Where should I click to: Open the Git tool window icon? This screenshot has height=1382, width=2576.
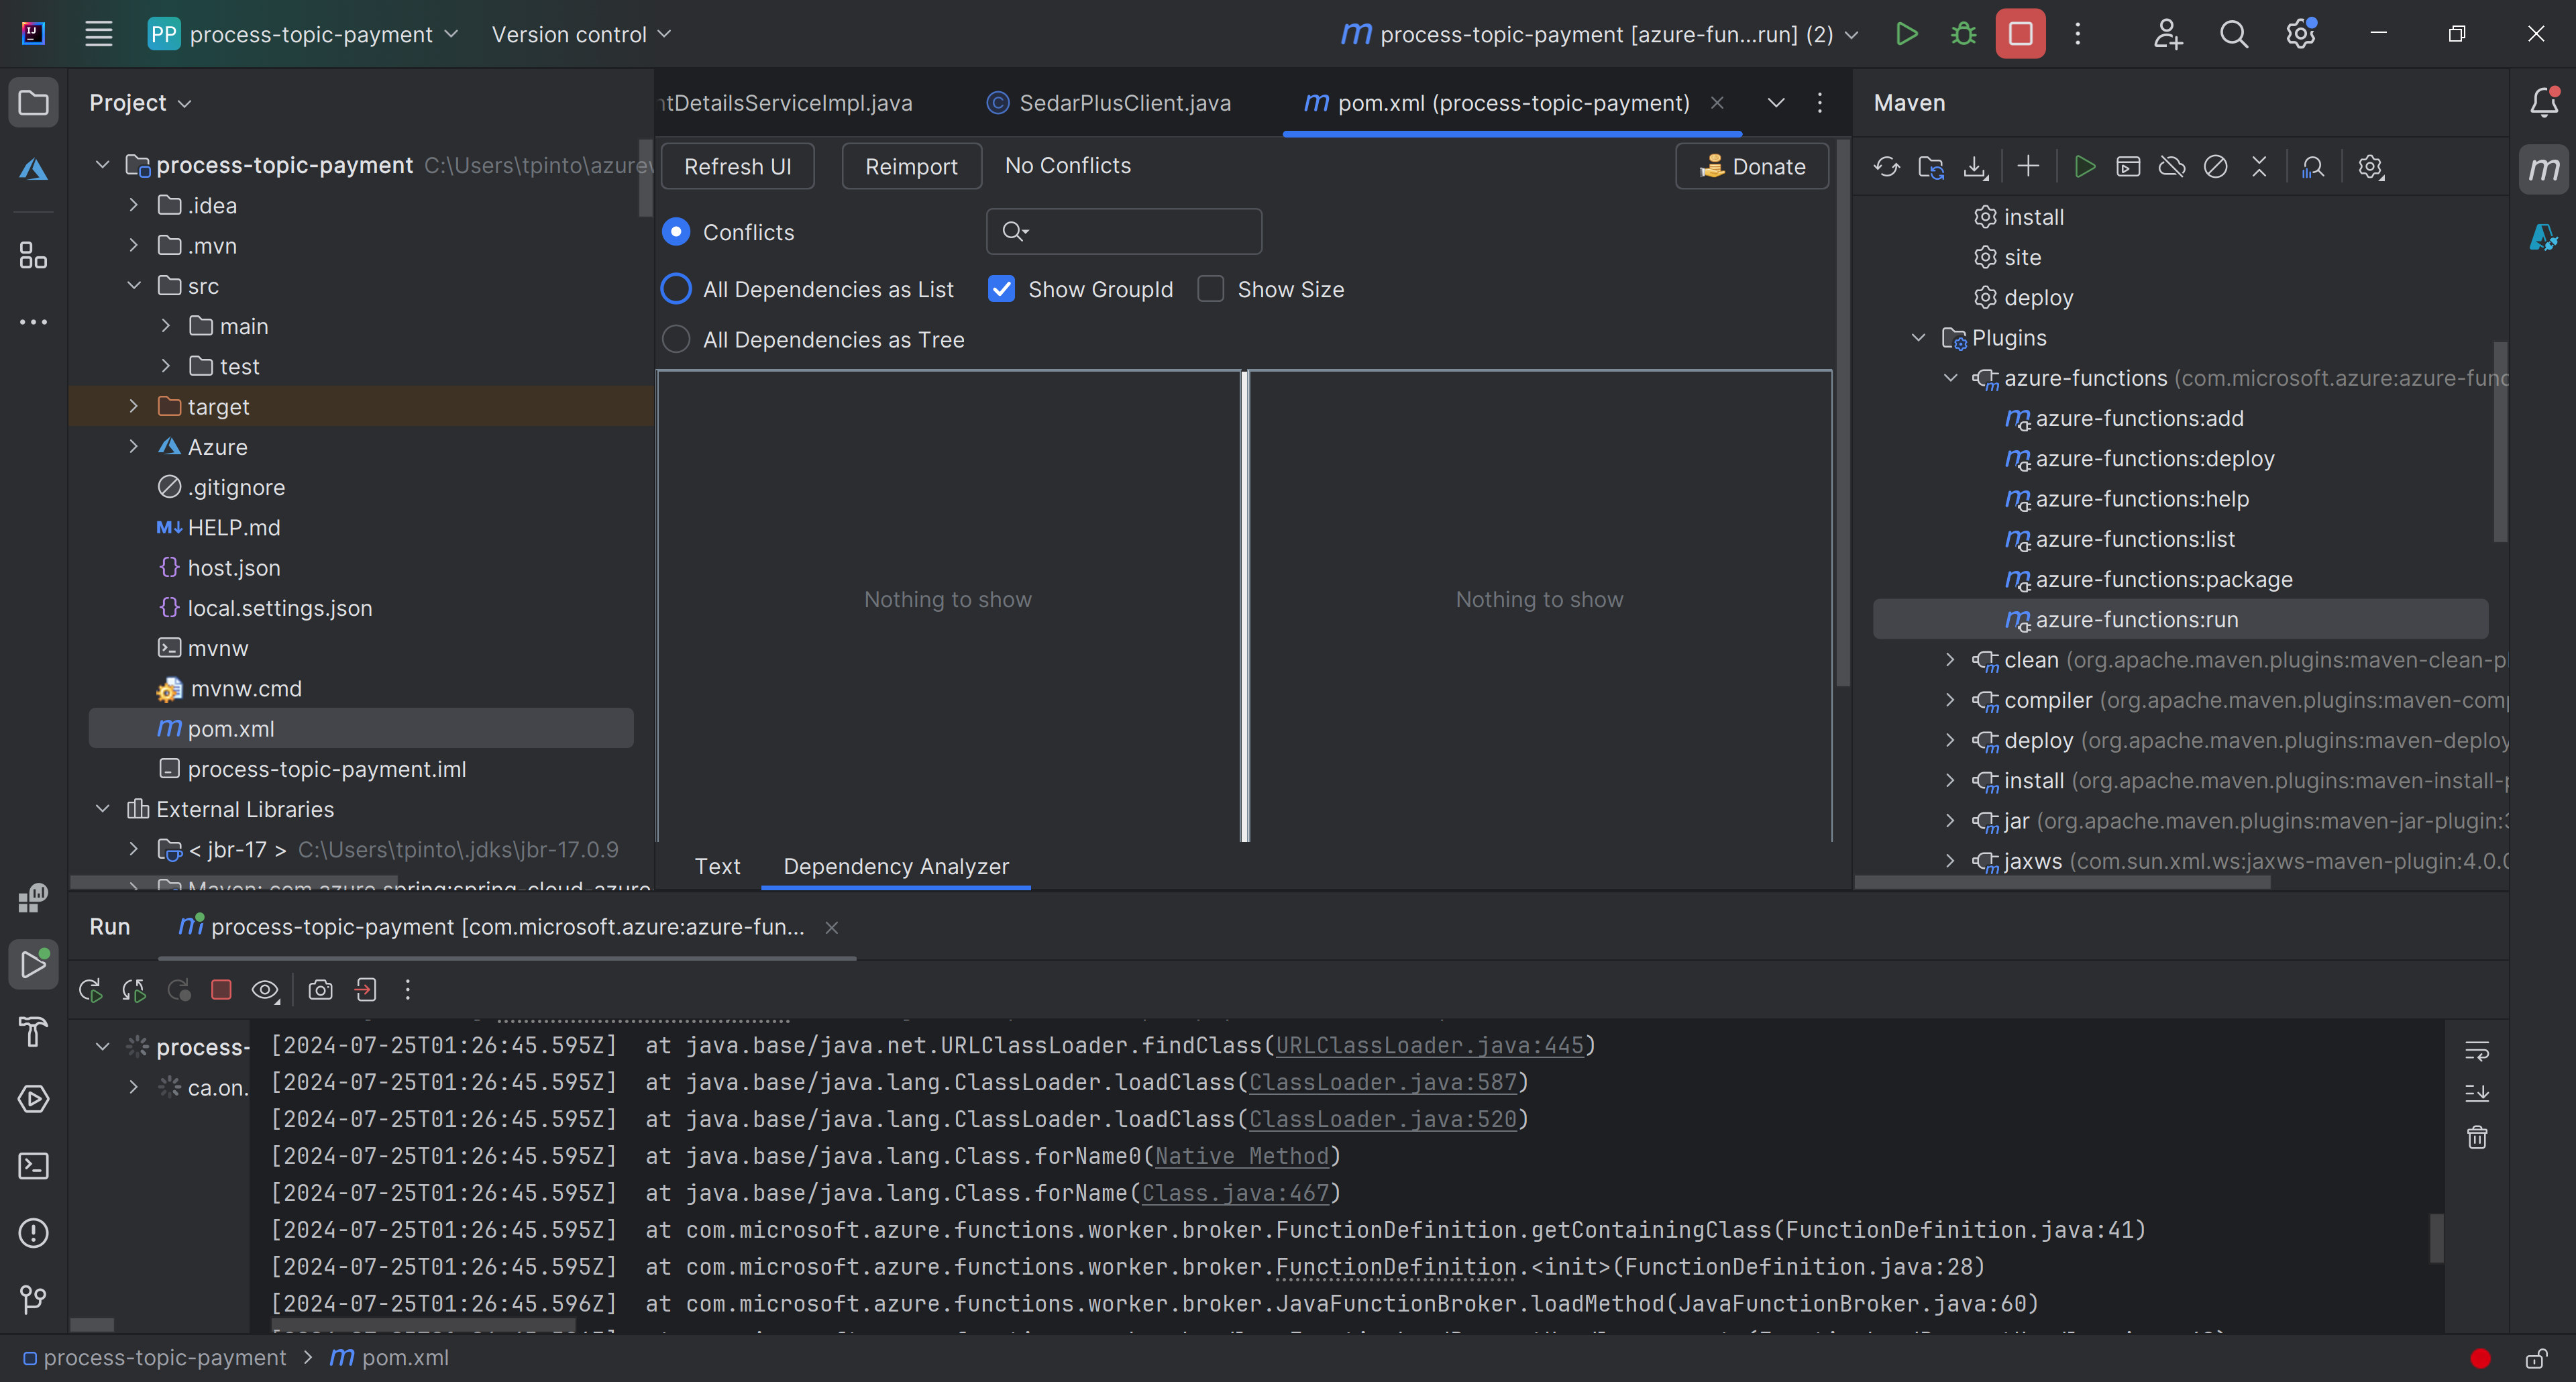pyautogui.click(x=33, y=1300)
